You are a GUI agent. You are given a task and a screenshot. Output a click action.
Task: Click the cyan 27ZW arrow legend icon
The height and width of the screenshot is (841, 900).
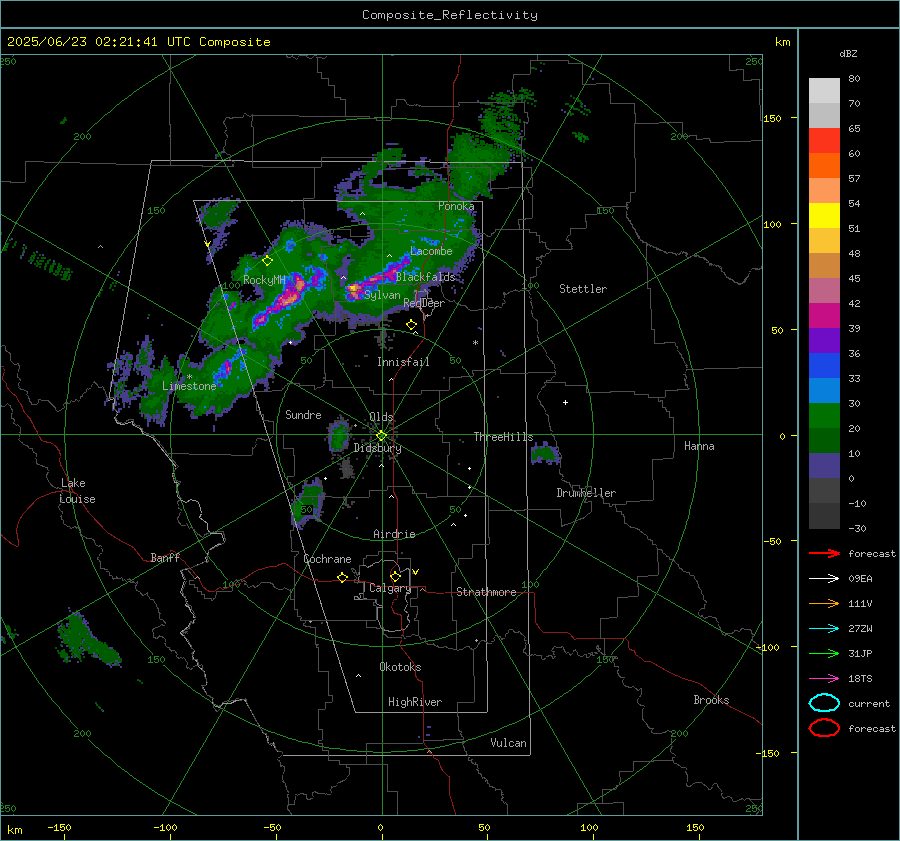(x=824, y=629)
